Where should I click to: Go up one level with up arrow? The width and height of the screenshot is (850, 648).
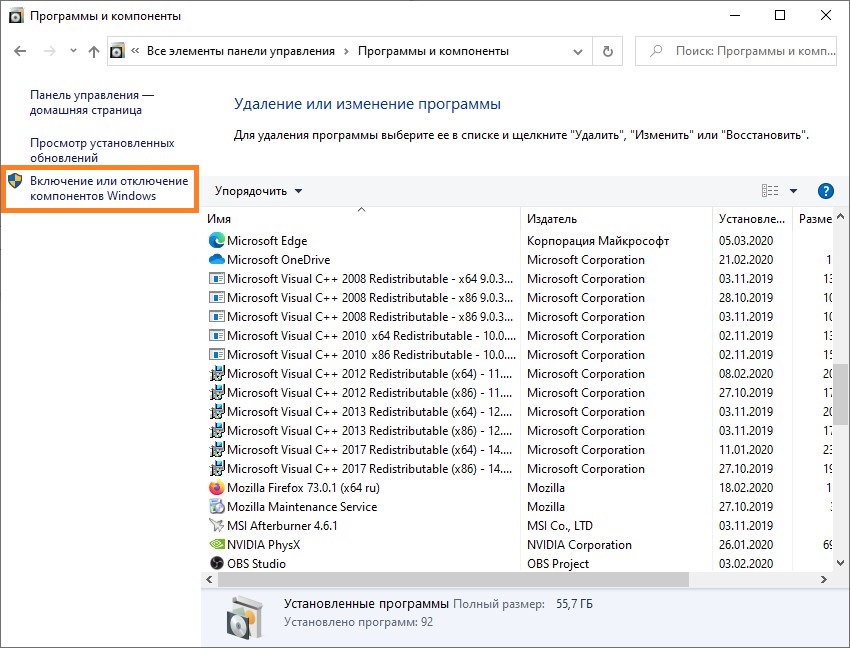click(94, 51)
